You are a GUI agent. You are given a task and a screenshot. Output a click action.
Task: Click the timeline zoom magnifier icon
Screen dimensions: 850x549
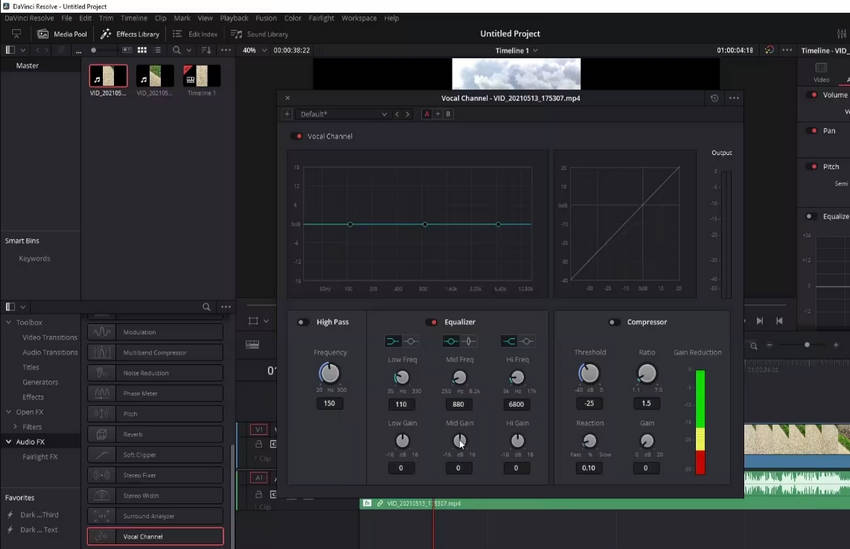[754, 345]
